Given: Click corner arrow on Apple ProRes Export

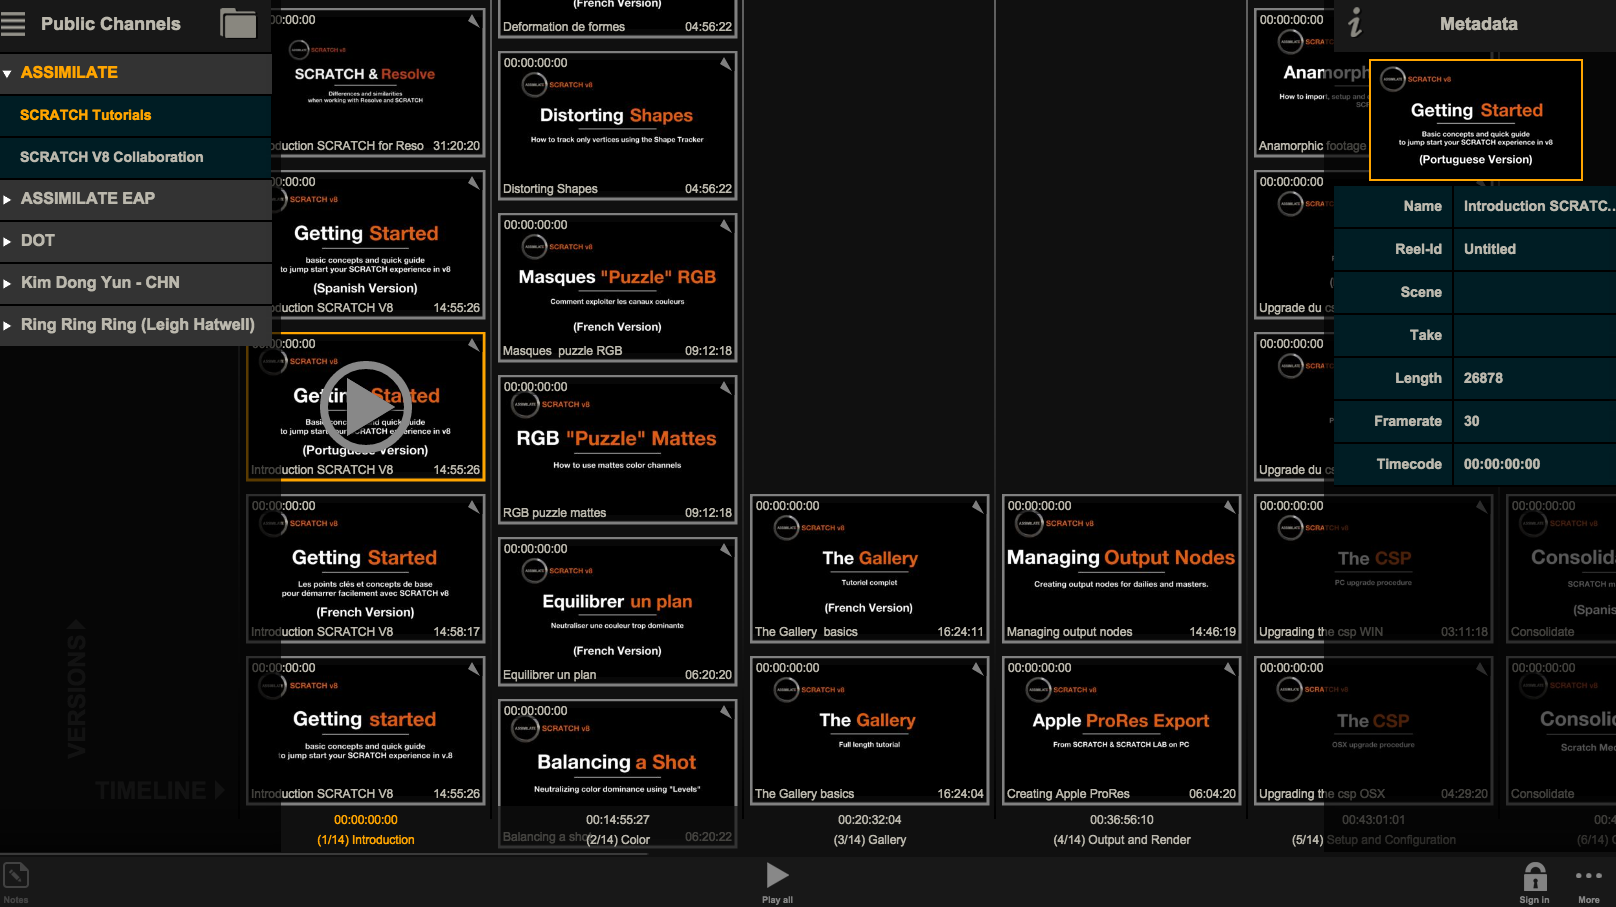Looking at the screenshot, I should [x=1229, y=669].
